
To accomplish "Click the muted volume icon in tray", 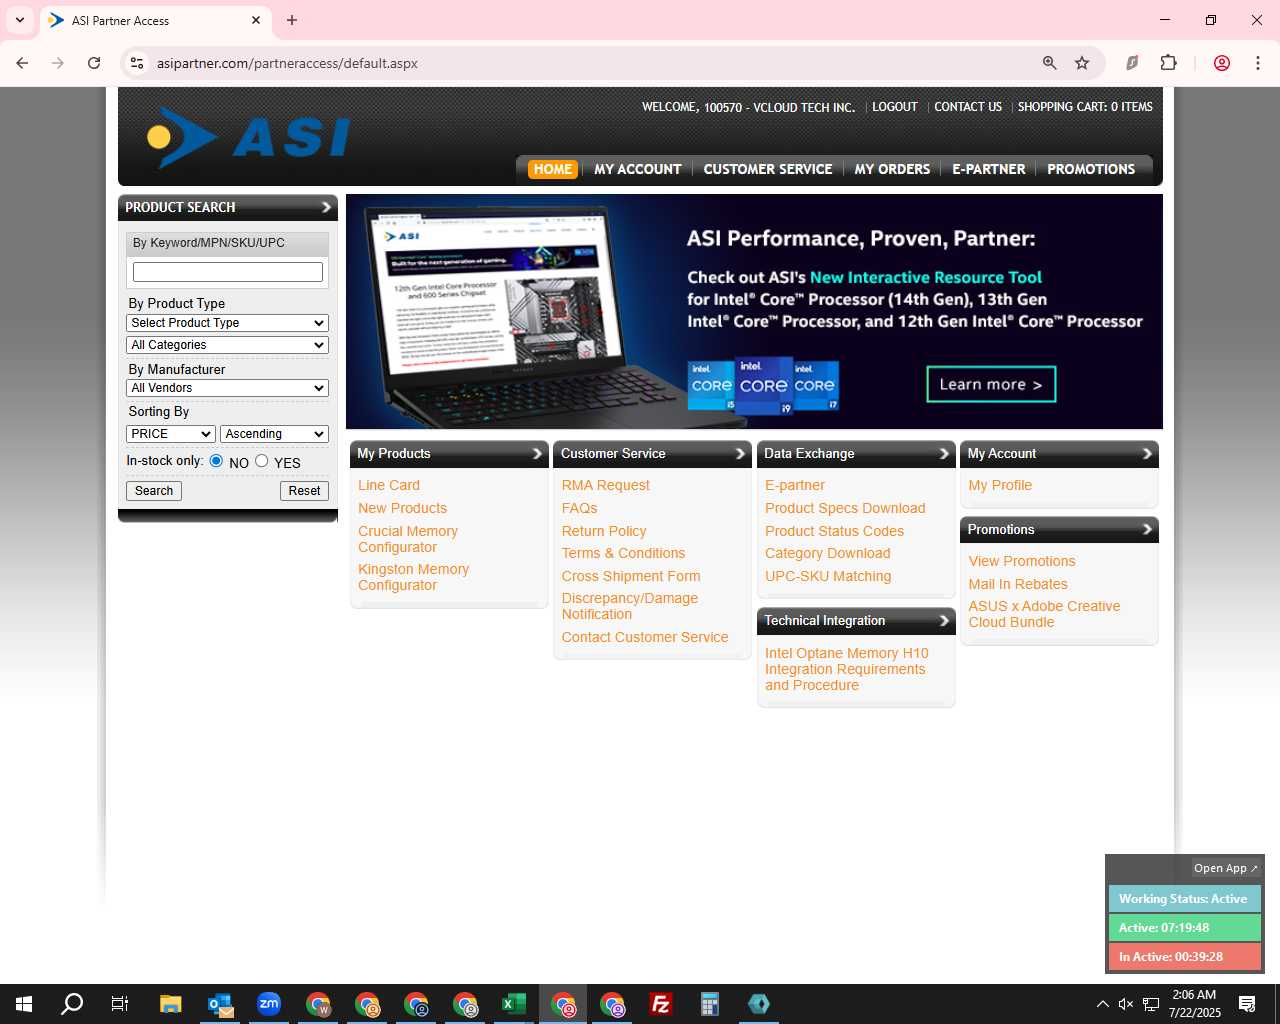I will (1126, 1004).
